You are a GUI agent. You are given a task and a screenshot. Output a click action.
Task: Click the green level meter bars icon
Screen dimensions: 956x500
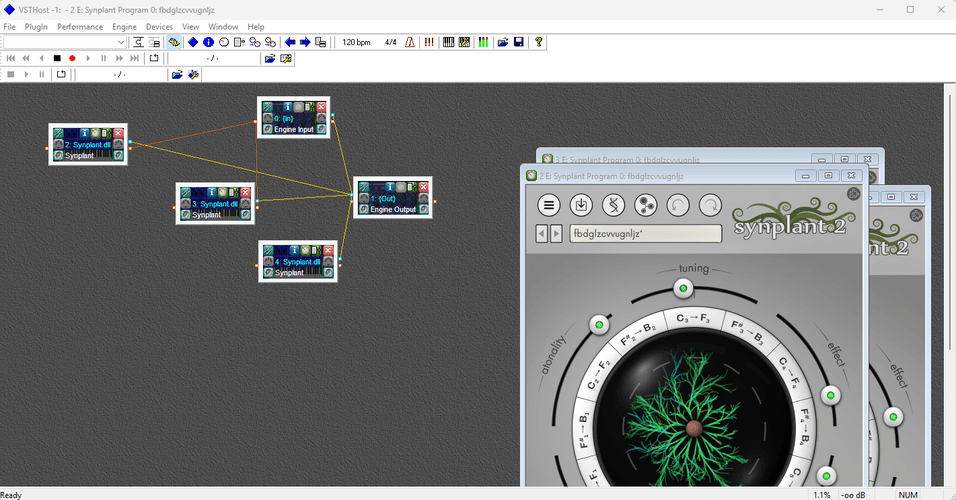coord(483,42)
